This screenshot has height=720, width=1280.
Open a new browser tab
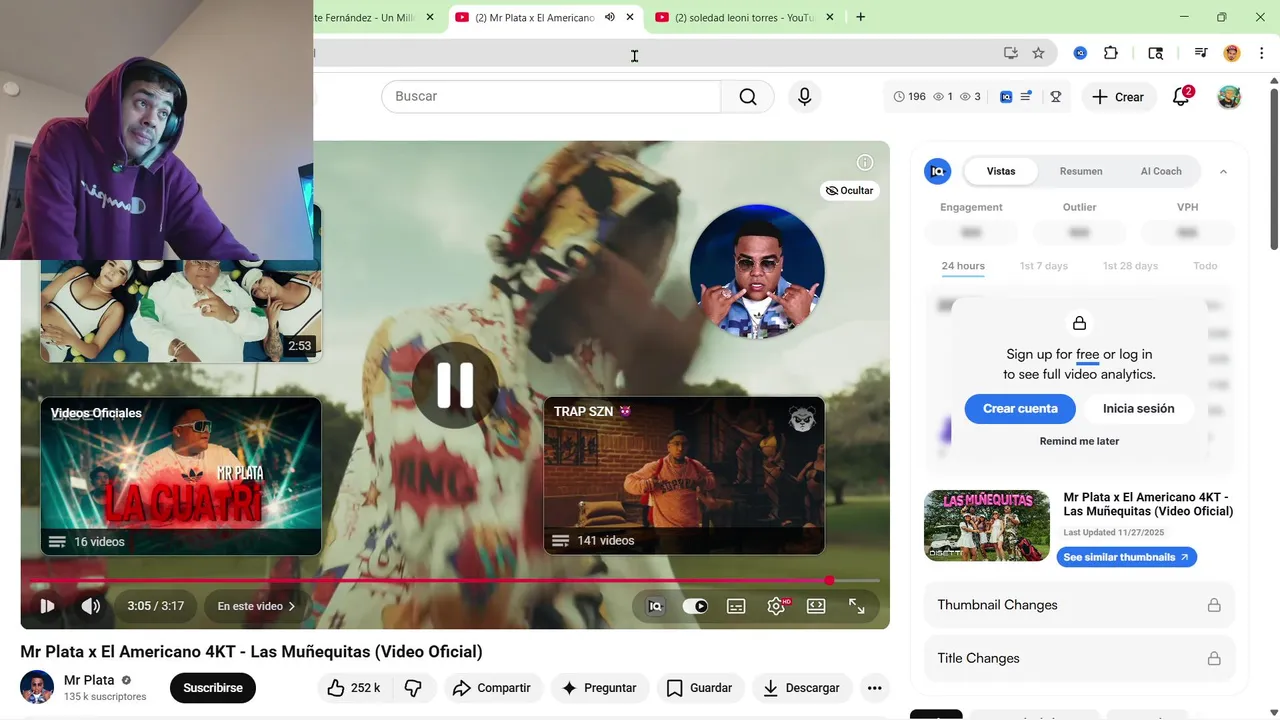click(860, 17)
